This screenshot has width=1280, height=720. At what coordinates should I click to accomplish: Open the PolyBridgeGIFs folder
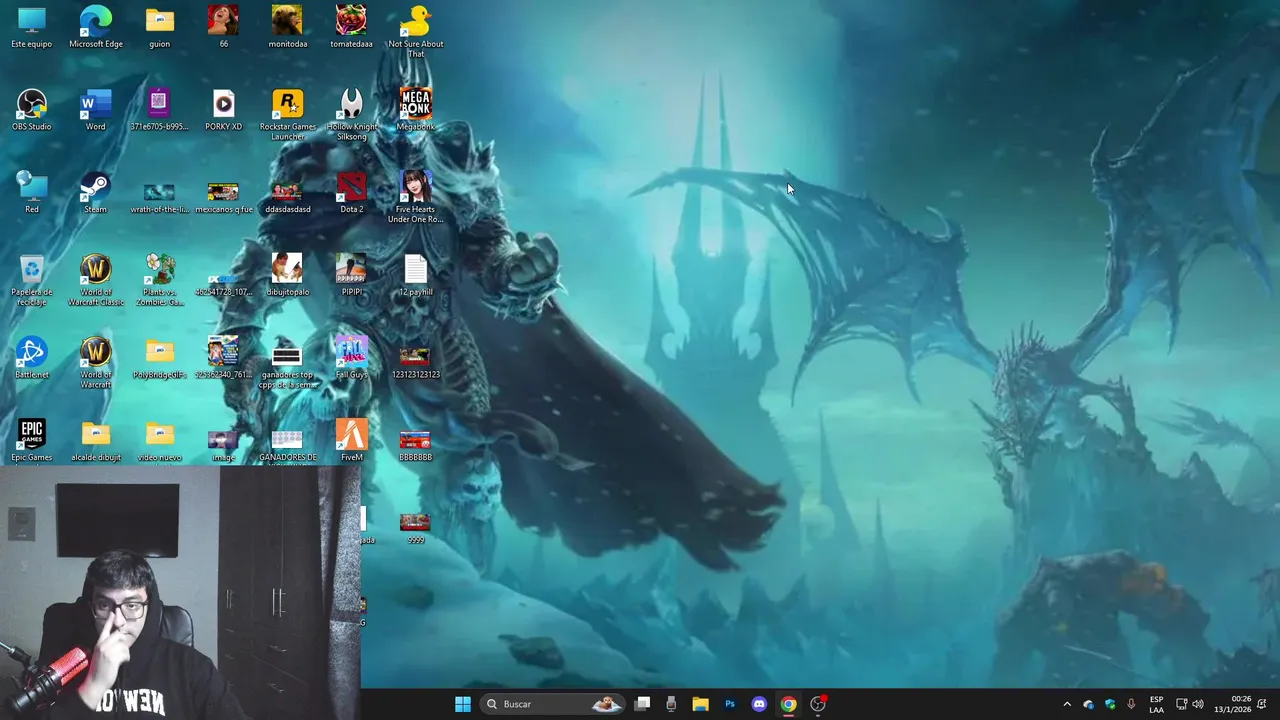[x=160, y=358]
